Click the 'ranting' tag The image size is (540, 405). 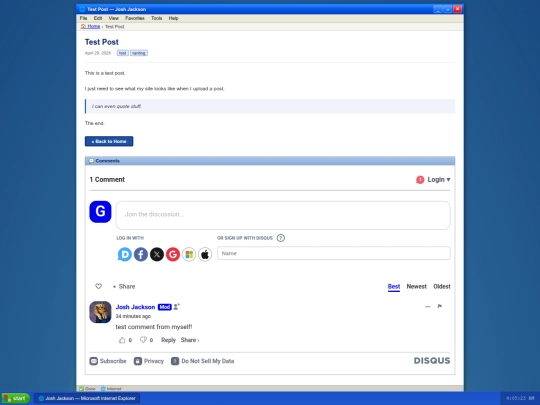point(139,53)
